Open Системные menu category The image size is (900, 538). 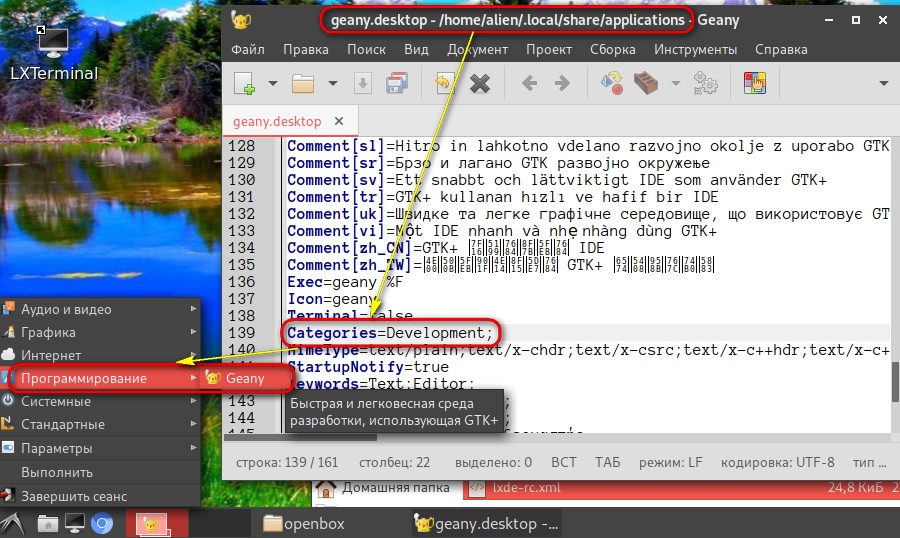tap(100, 401)
